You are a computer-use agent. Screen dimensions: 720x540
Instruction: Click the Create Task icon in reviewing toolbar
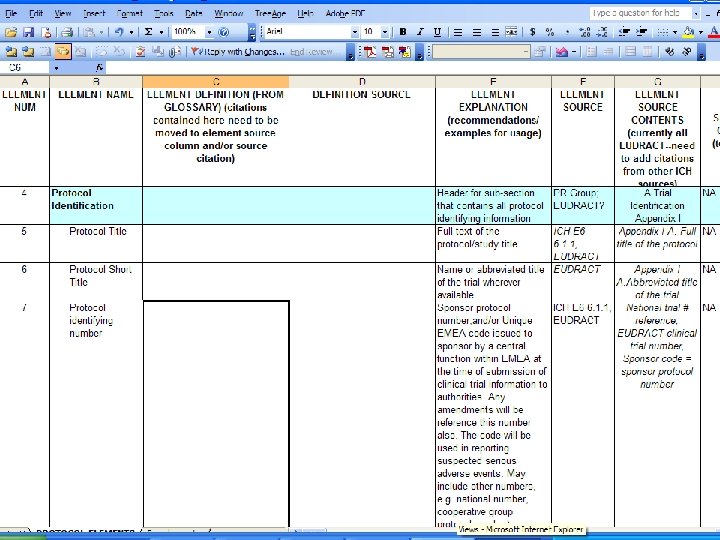click(141, 52)
